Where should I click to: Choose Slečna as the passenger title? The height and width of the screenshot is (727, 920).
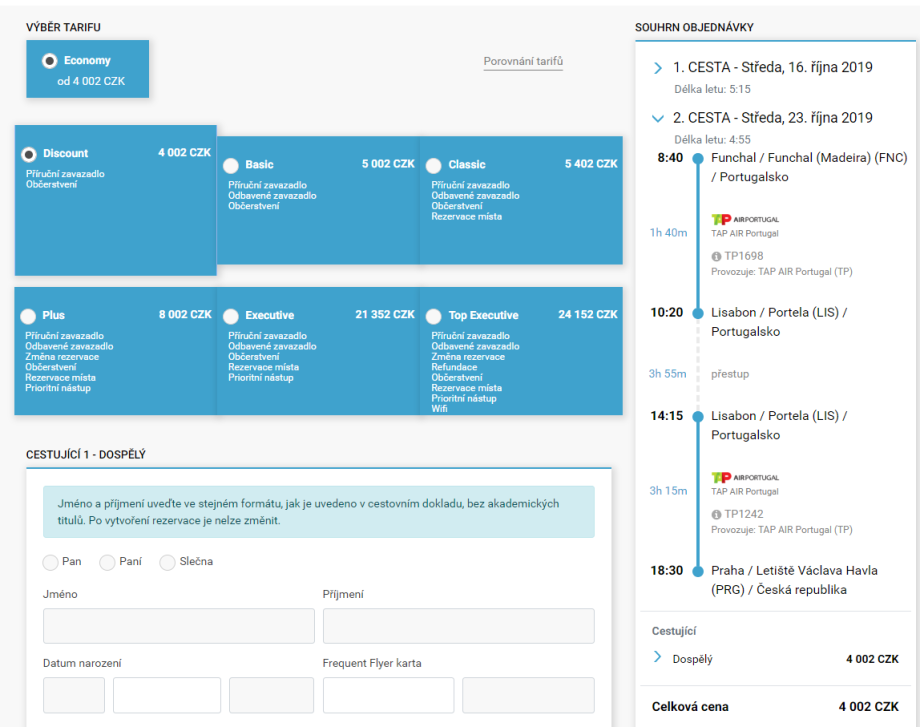pyautogui.click(x=167, y=562)
